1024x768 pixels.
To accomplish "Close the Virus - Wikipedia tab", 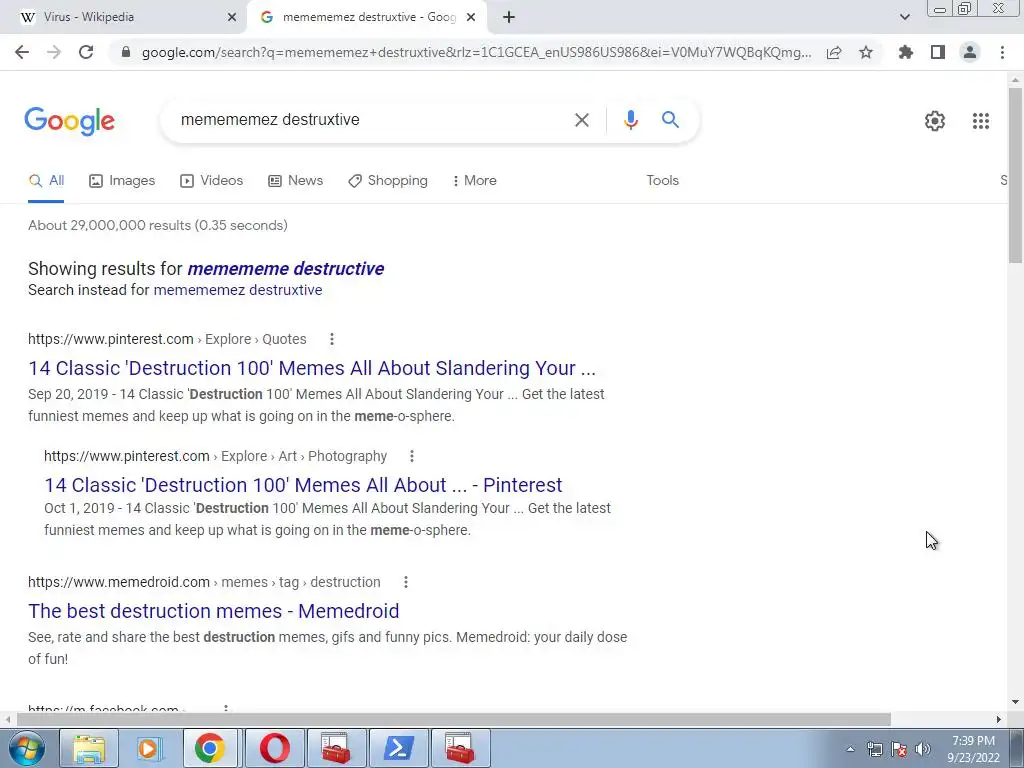I will tap(232, 18).
